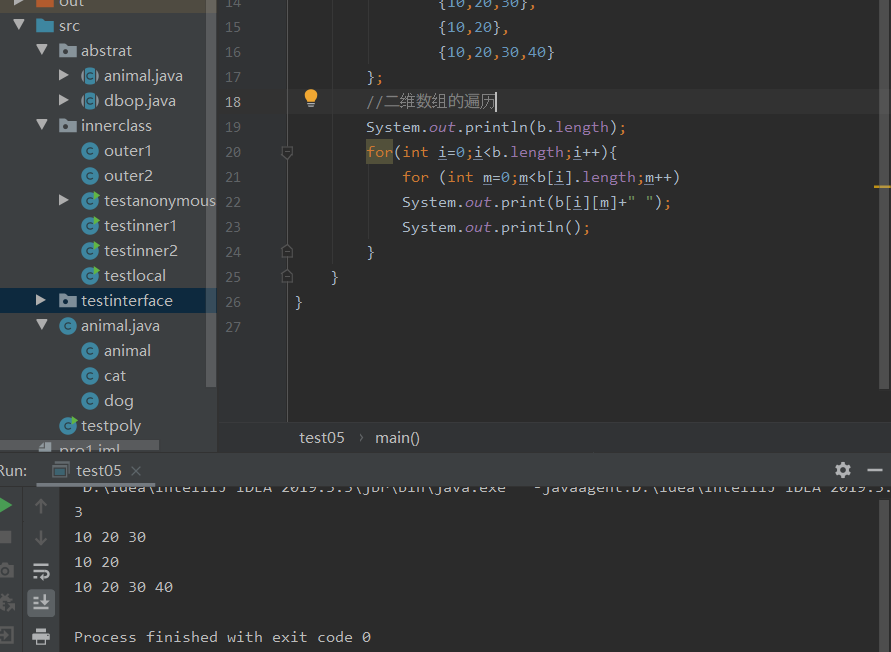Screen dimensions: 891x652
Task: Collapse the abstrat package arrow
Action: pos(42,50)
